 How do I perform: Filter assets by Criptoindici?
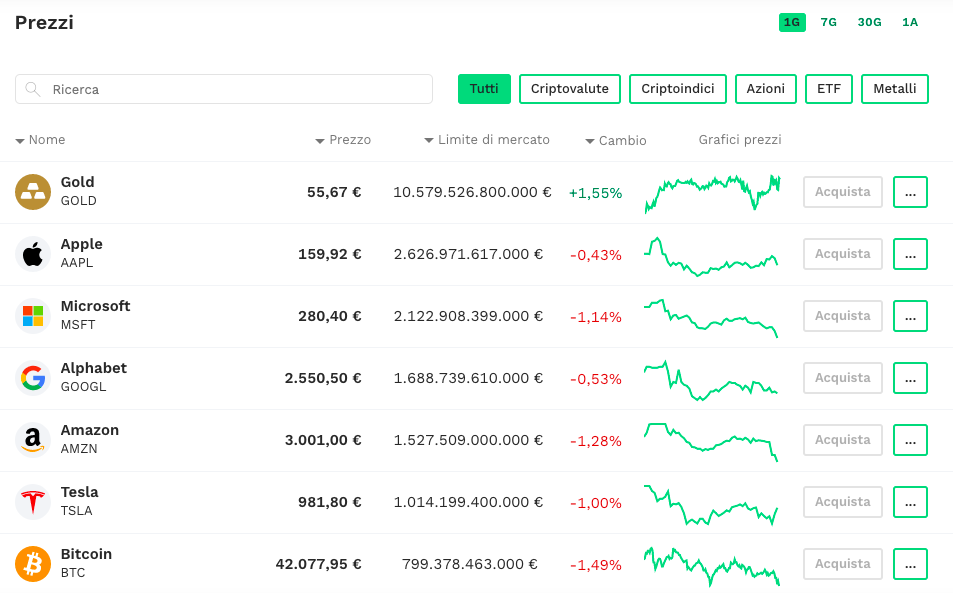678,89
